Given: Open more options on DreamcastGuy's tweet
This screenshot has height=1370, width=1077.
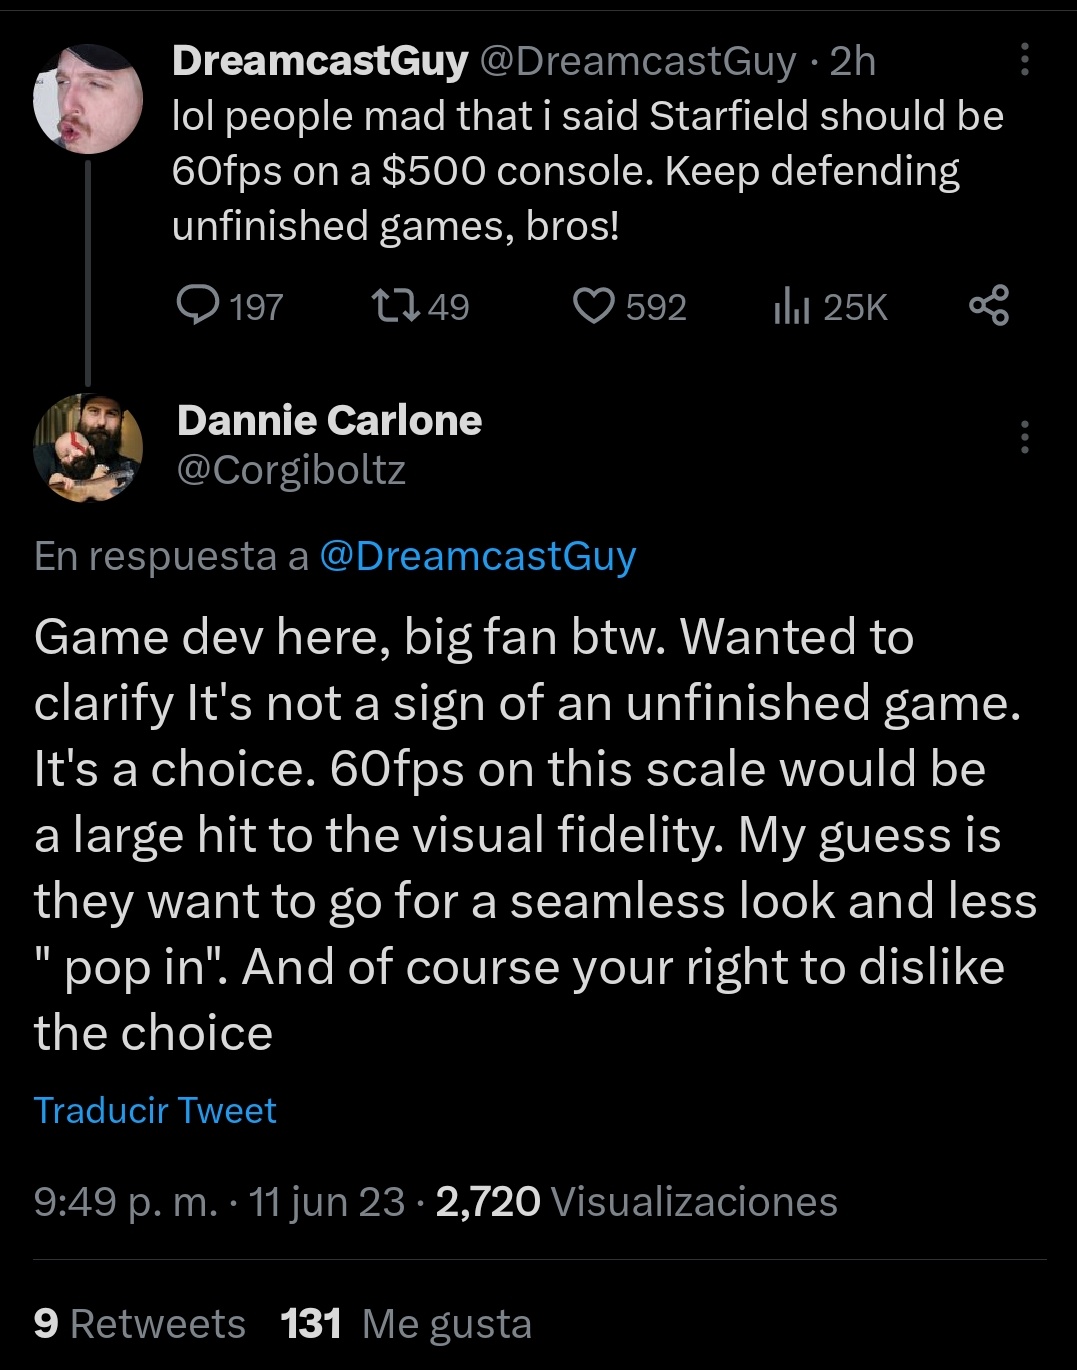Looking at the screenshot, I should 1024,60.
